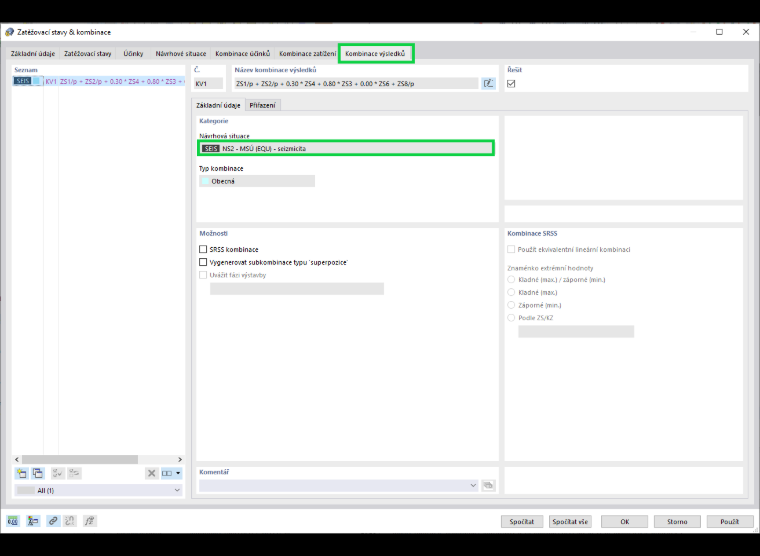This screenshot has height=556, width=760.
Task: Switch to Základní údaje main tab
Action: (33, 54)
